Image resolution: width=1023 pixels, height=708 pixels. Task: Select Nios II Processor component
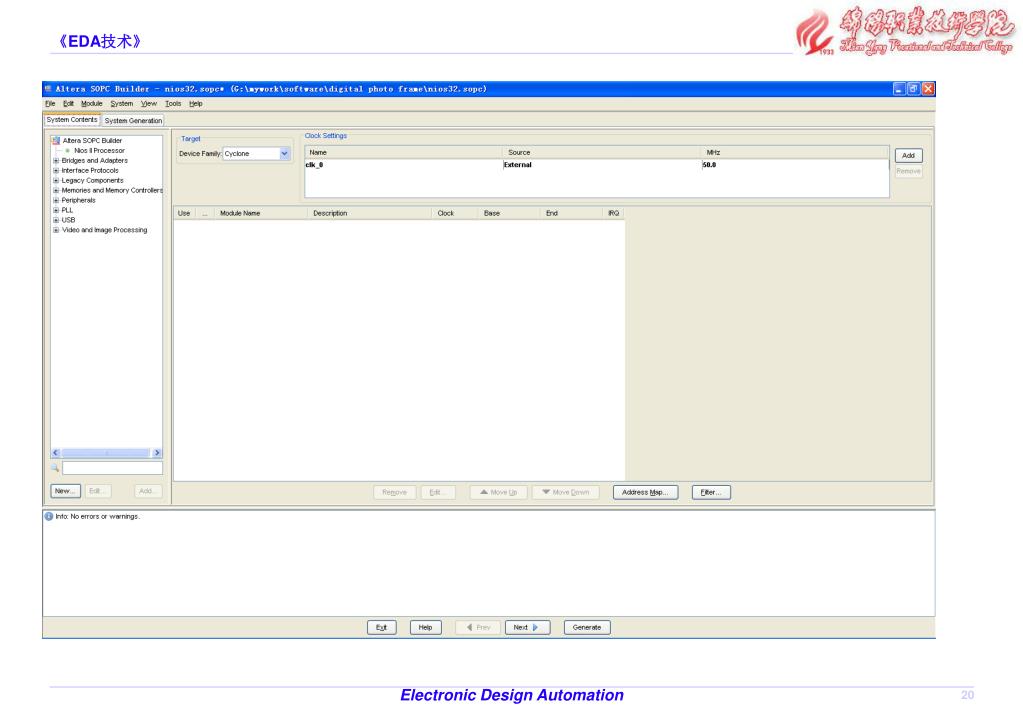[x=99, y=151]
